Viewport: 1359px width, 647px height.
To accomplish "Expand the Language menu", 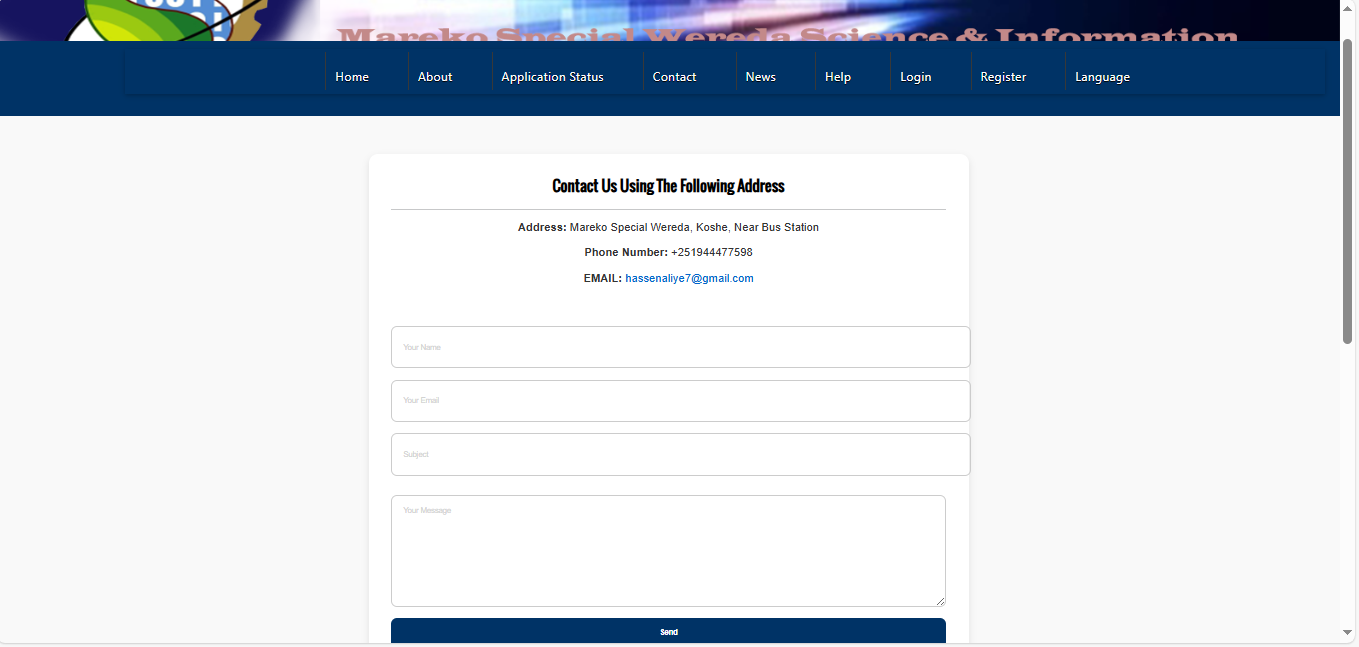I will pyautogui.click(x=1102, y=77).
